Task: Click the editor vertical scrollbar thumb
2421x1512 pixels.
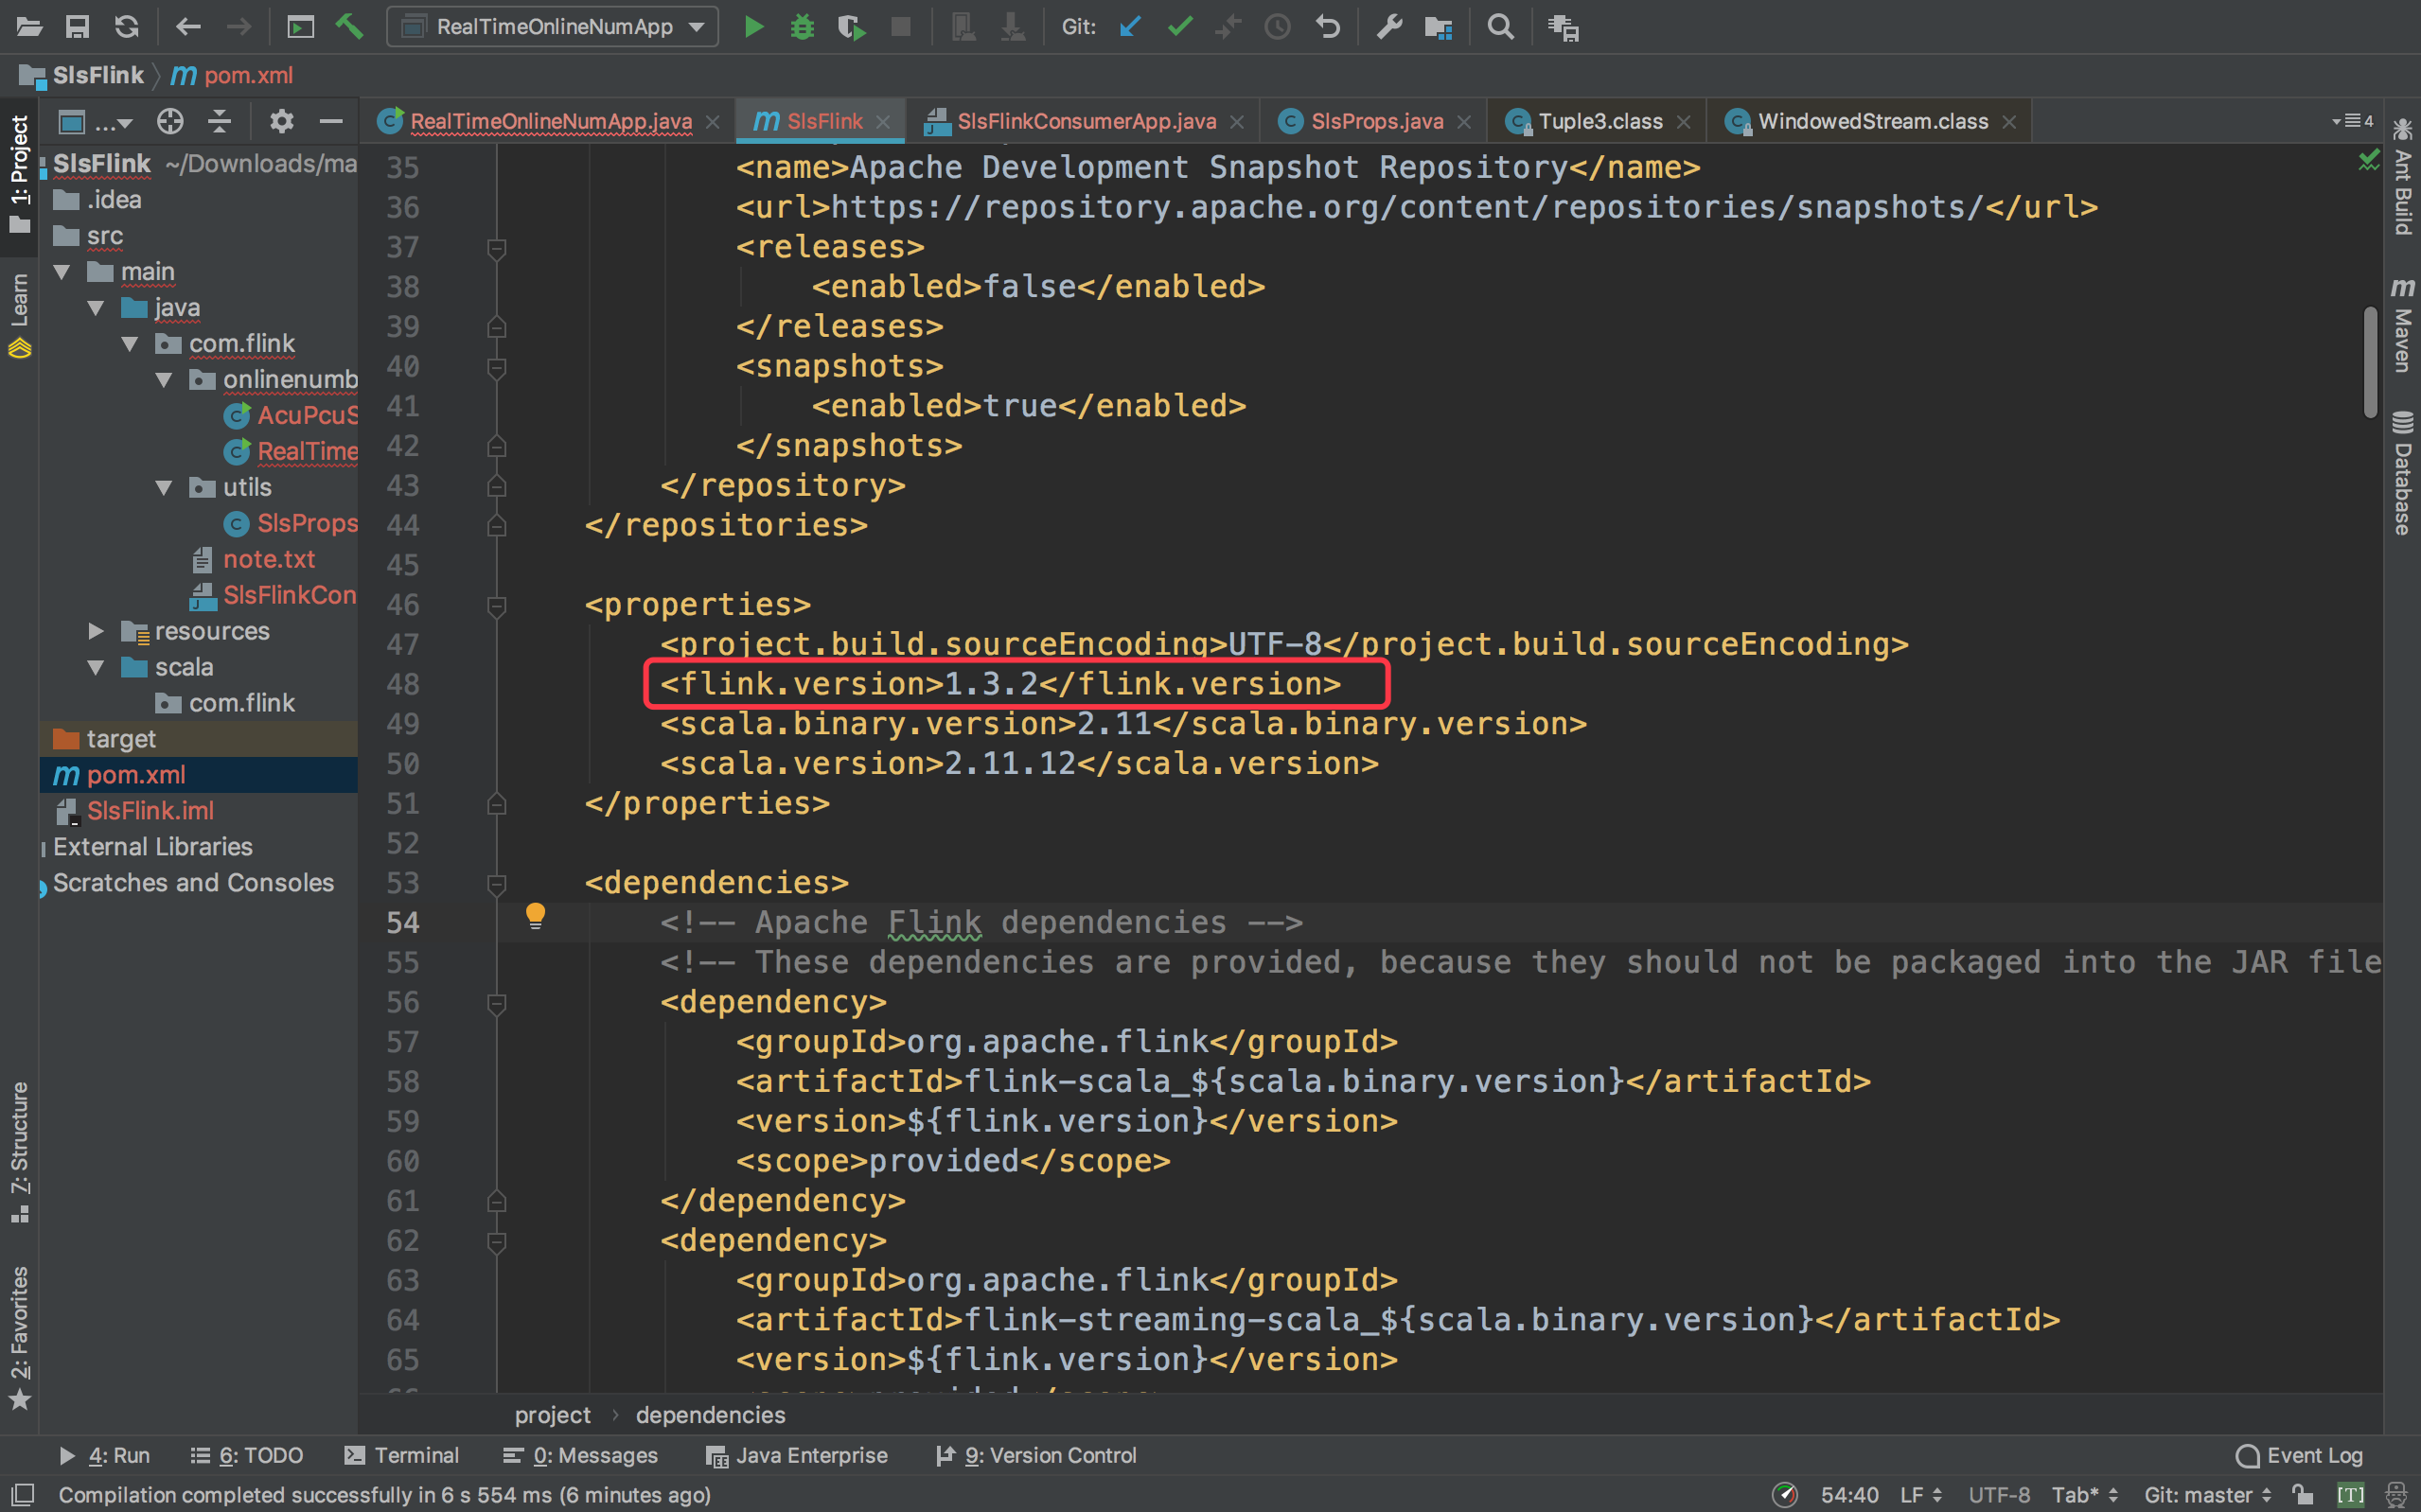Action: (x=2370, y=362)
